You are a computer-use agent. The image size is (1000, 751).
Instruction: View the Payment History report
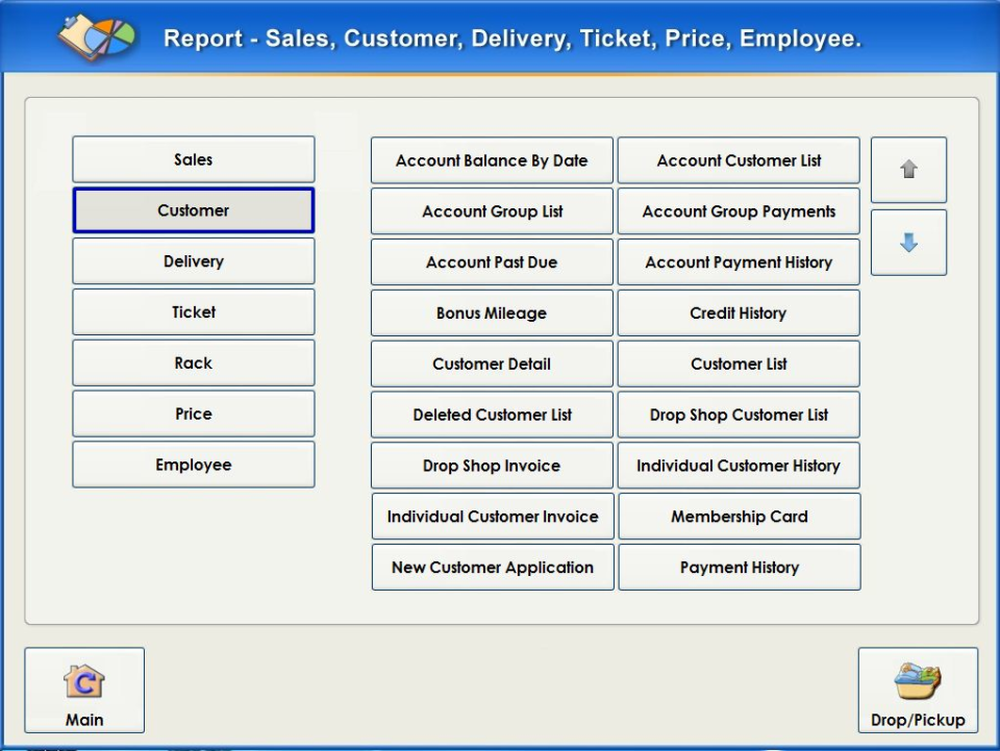pyautogui.click(x=739, y=567)
